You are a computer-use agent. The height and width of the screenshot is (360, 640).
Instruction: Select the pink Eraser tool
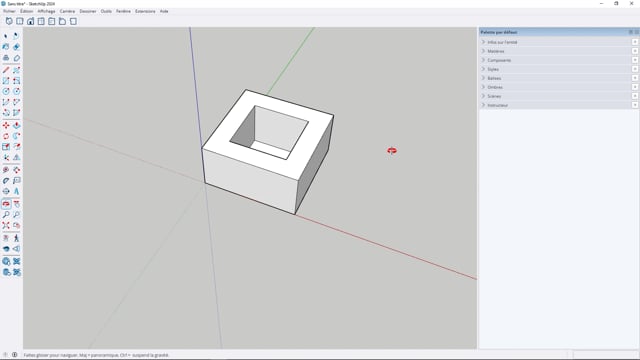(x=16, y=47)
